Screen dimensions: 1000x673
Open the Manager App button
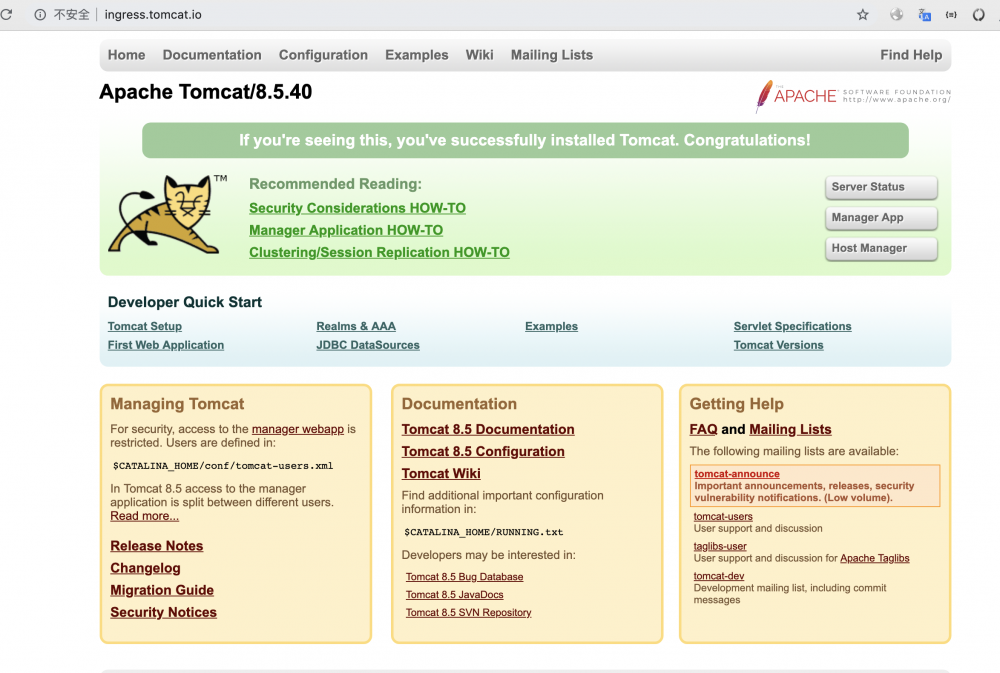[881, 218]
